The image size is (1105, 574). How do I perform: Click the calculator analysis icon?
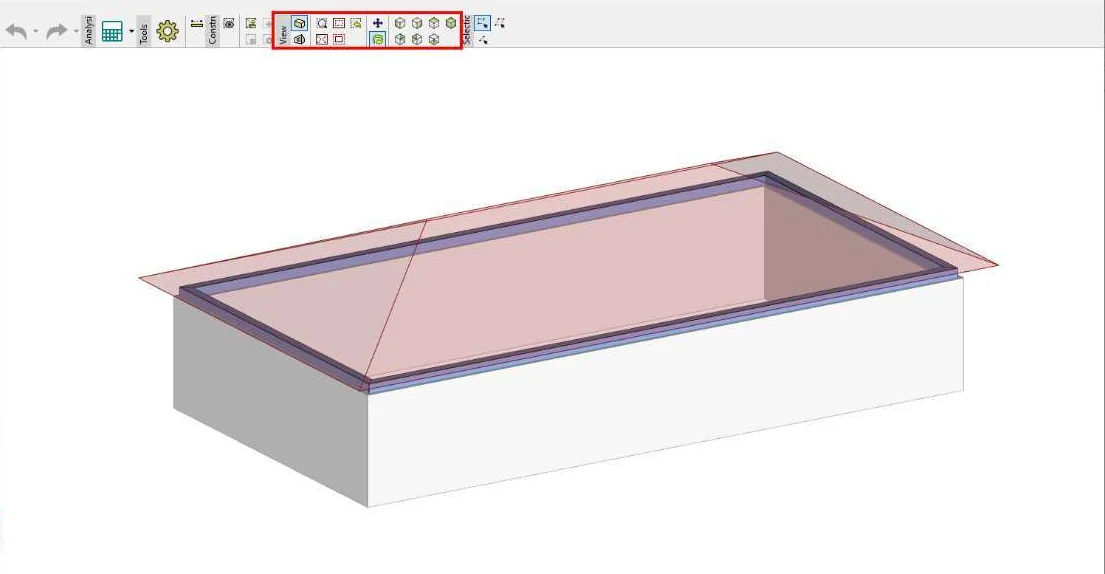pos(112,32)
